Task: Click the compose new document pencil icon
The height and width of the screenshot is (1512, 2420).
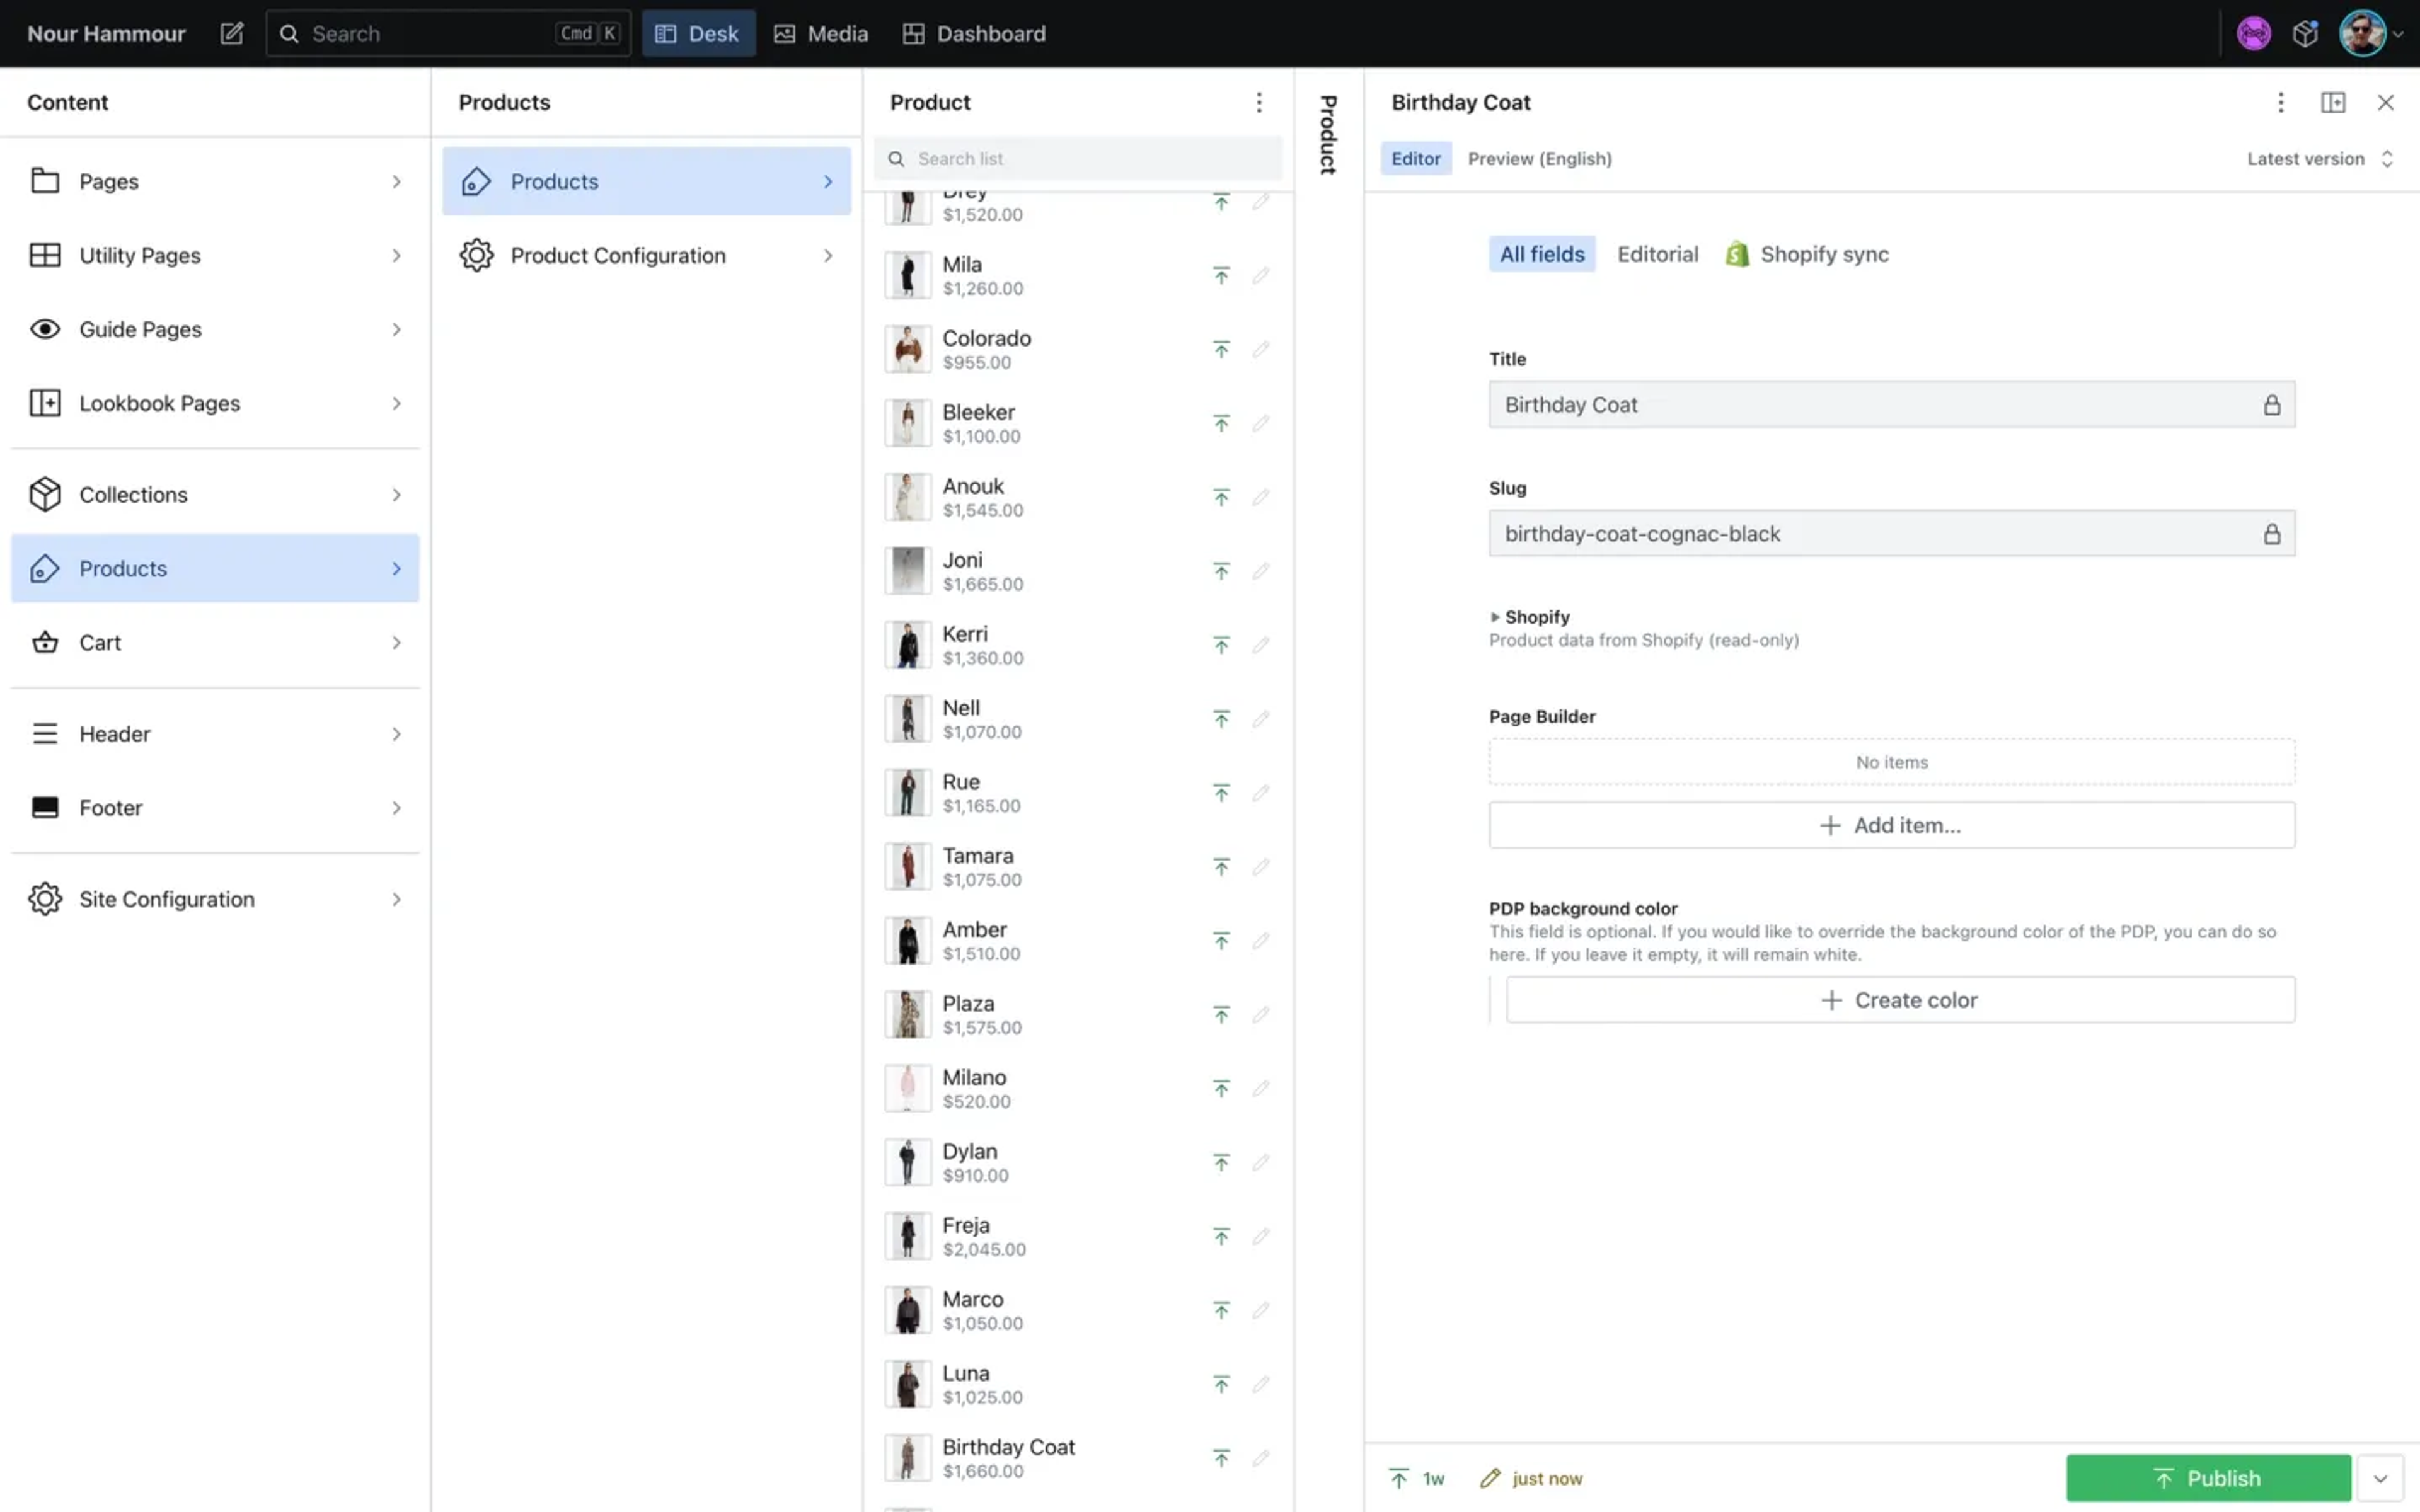Action: click(x=231, y=34)
